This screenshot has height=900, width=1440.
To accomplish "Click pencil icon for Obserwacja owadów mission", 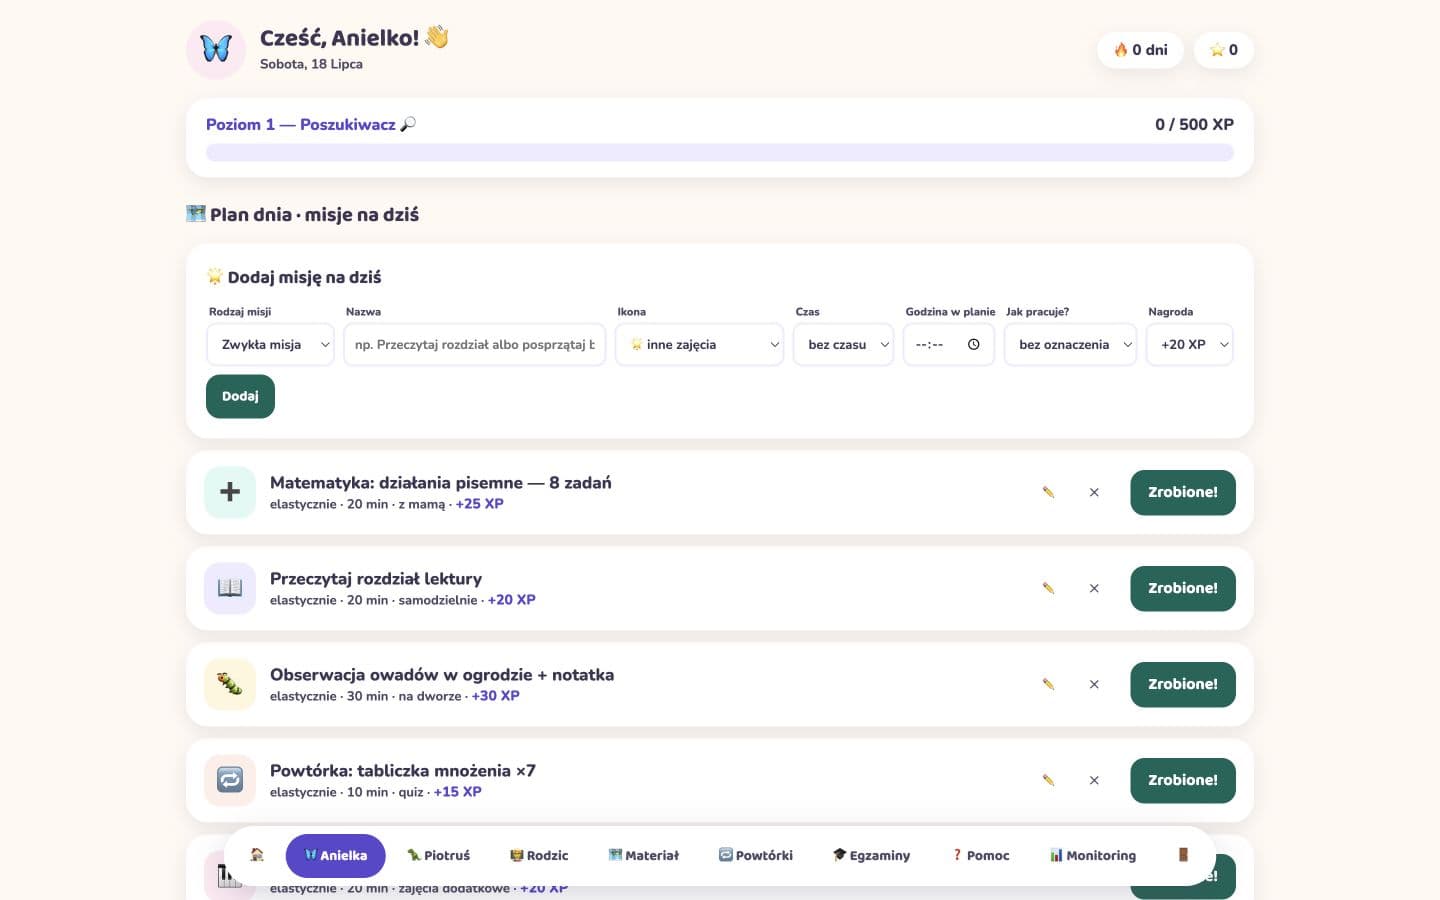I will [1048, 684].
